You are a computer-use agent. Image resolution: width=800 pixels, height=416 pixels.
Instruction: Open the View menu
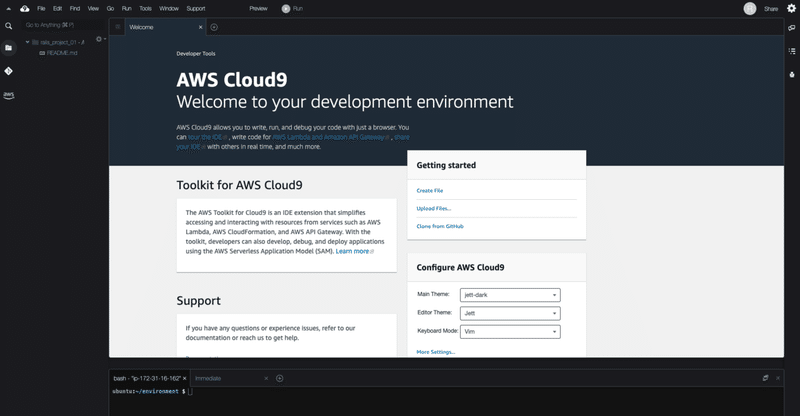[93, 9]
